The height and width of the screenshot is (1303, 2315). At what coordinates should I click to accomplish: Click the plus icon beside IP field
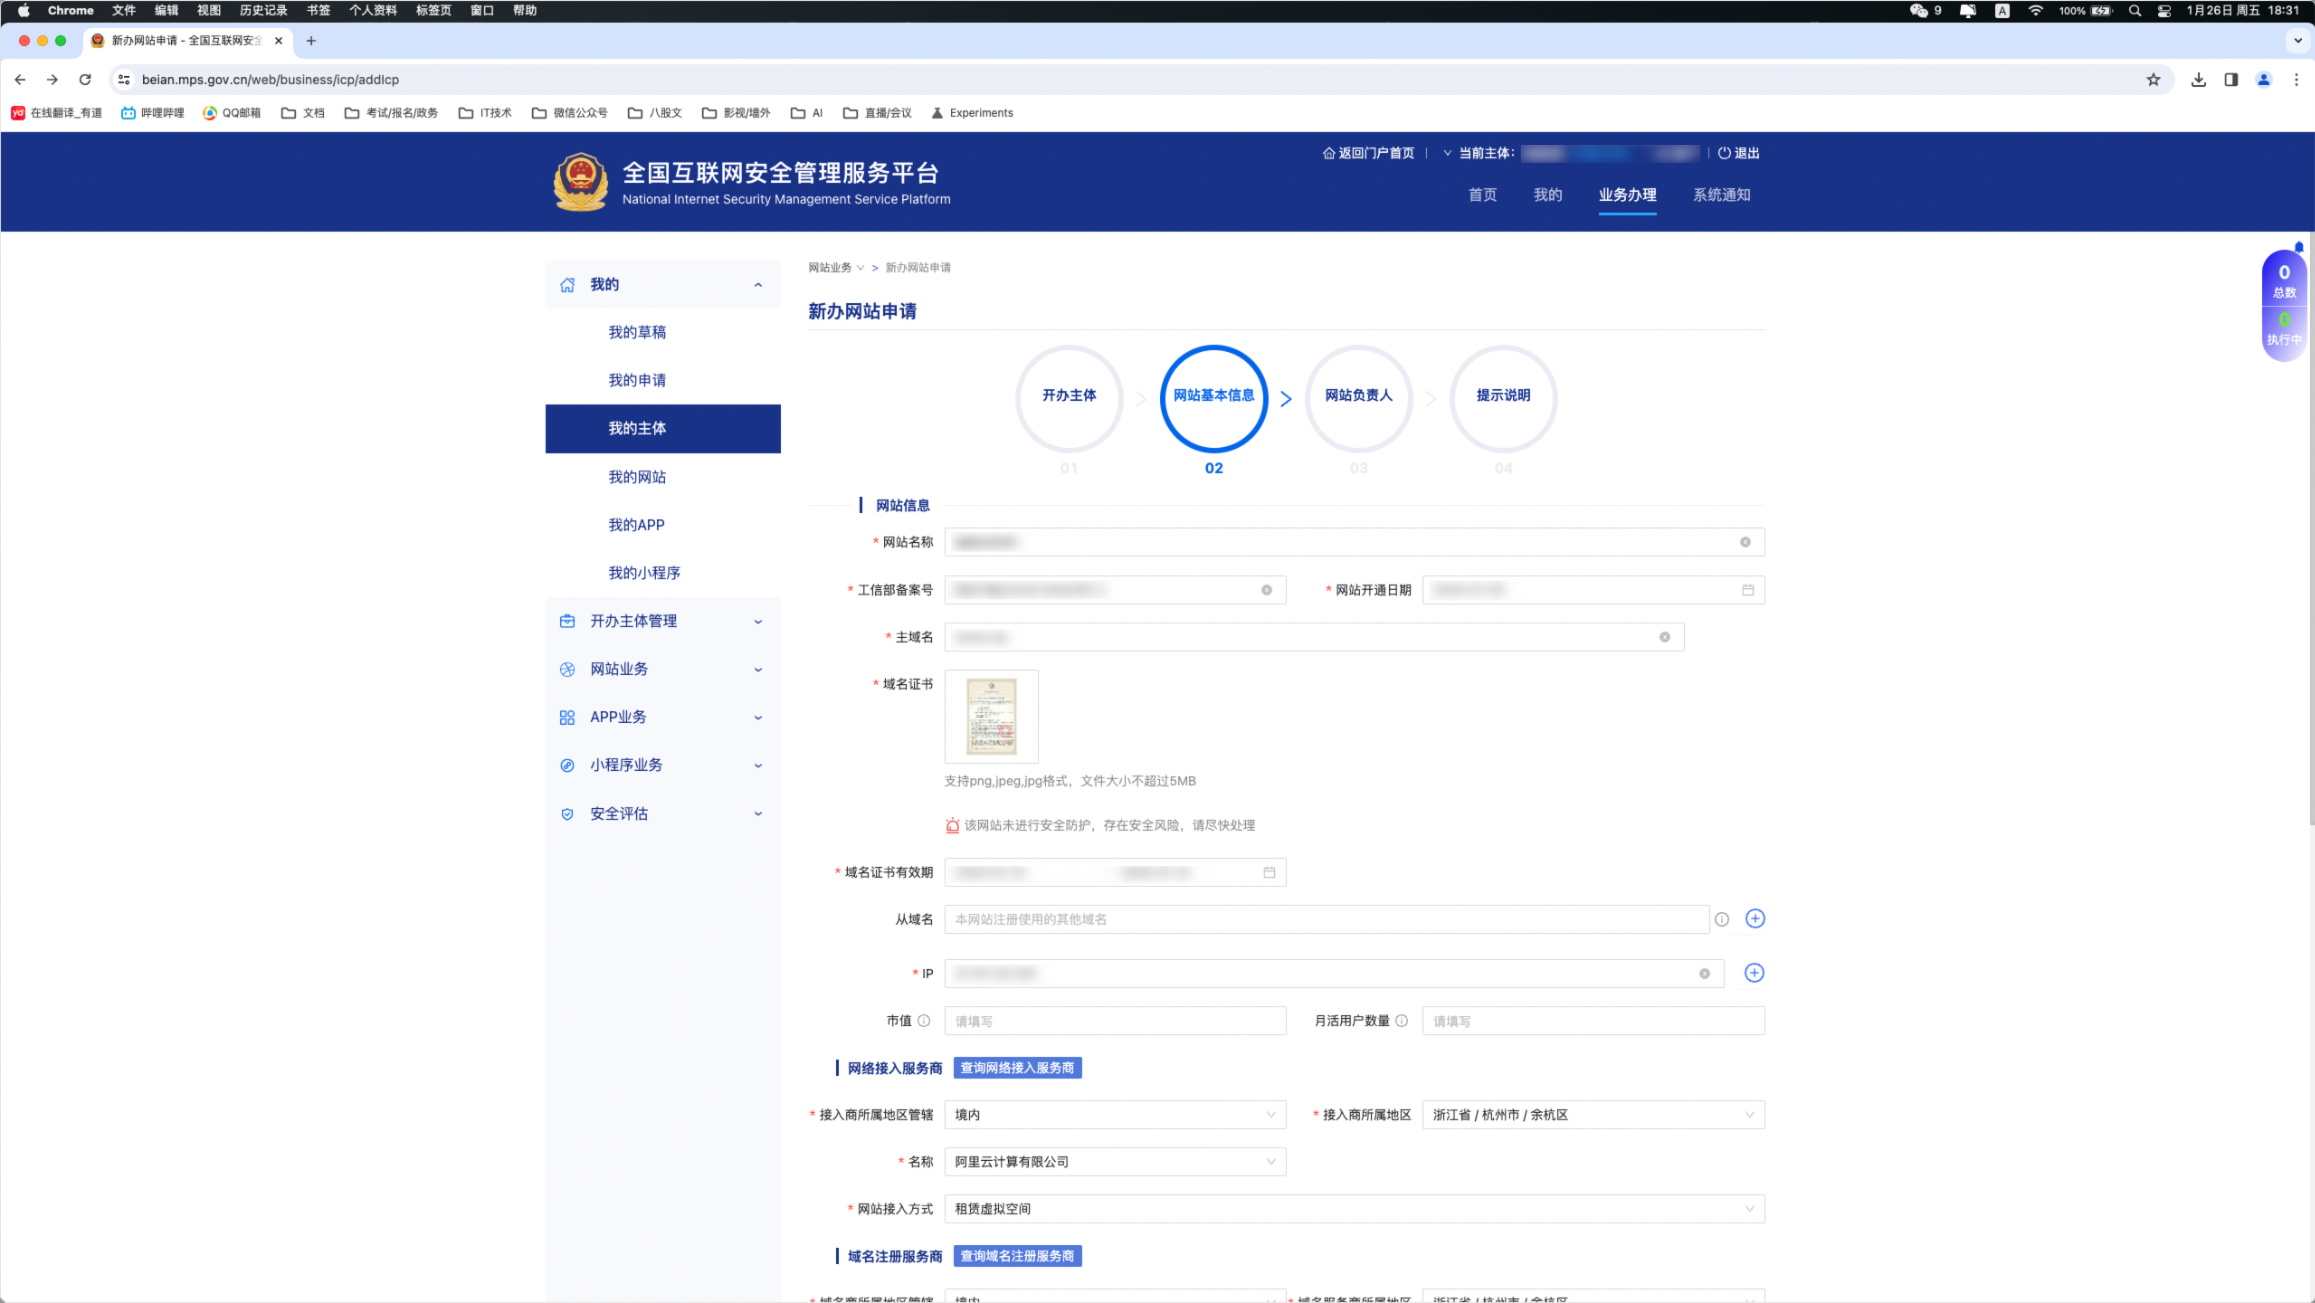(x=1754, y=973)
